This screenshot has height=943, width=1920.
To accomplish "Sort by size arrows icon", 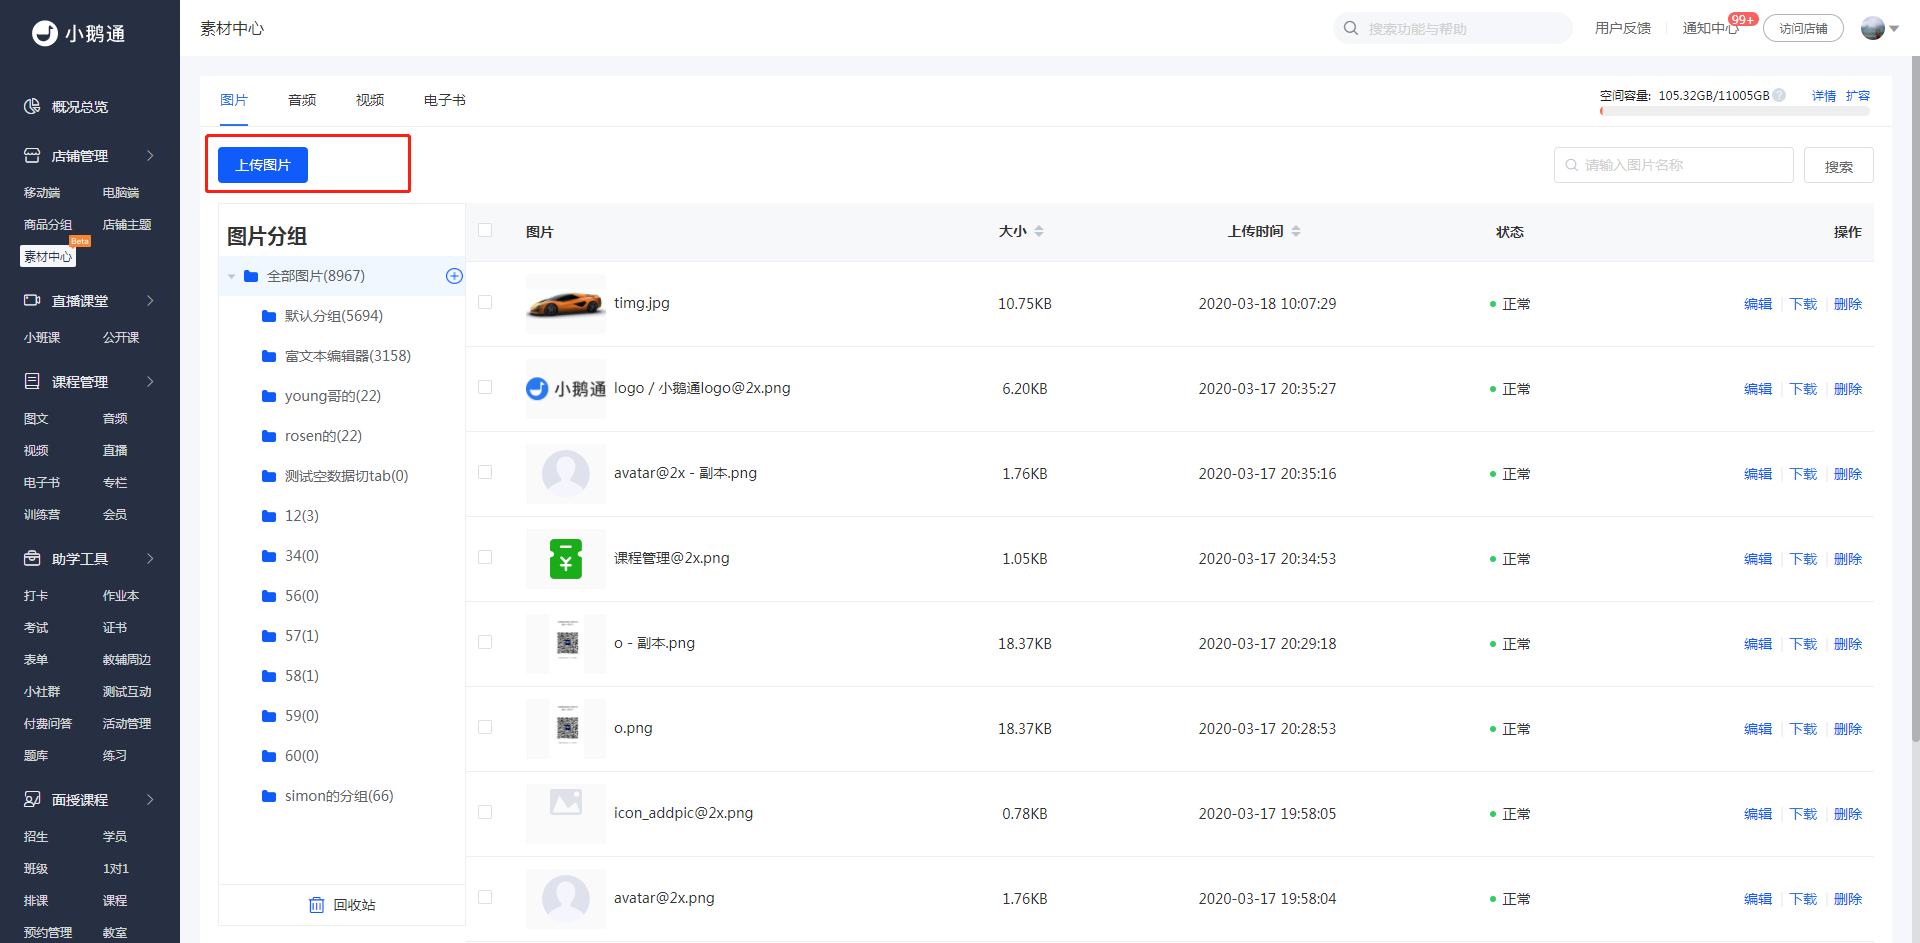I will coord(1039,231).
